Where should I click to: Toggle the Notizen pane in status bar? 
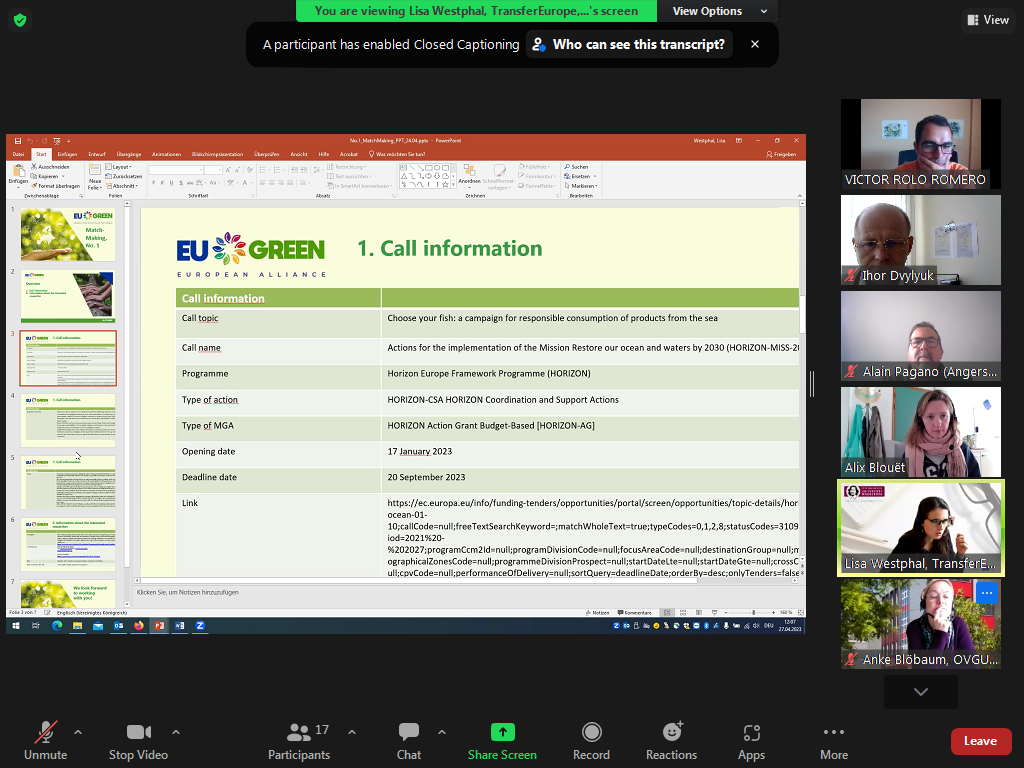pos(598,613)
